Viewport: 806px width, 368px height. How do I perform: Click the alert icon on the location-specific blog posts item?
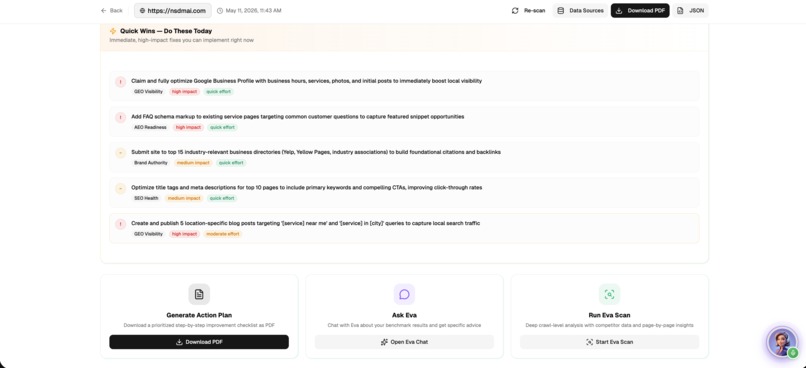(x=120, y=224)
